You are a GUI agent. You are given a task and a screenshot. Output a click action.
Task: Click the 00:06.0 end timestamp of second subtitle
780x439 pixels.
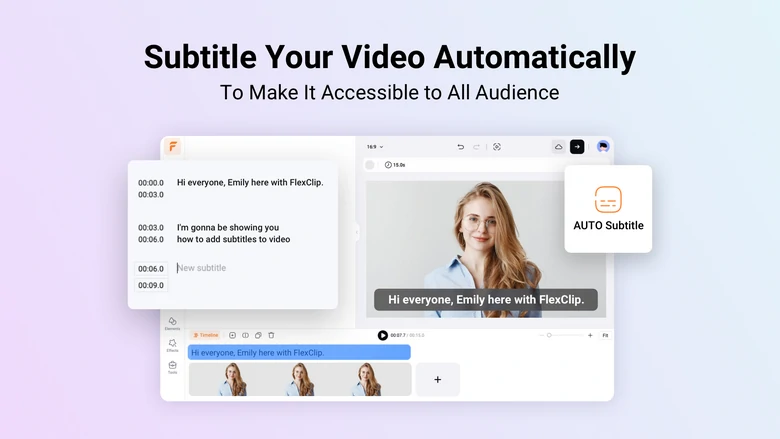click(151, 240)
